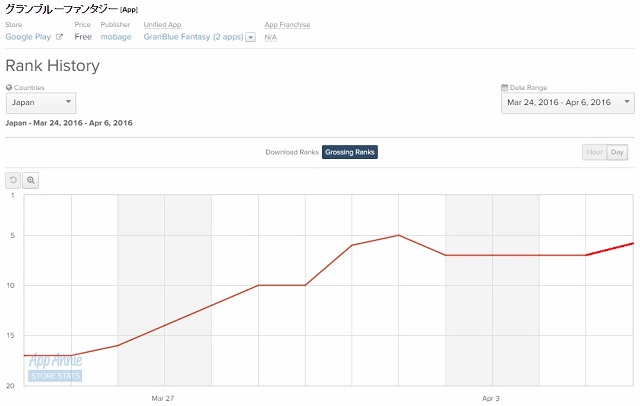Select the magnifier zoom-in chart icon
The height and width of the screenshot is (406, 640).
tap(31, 180)
